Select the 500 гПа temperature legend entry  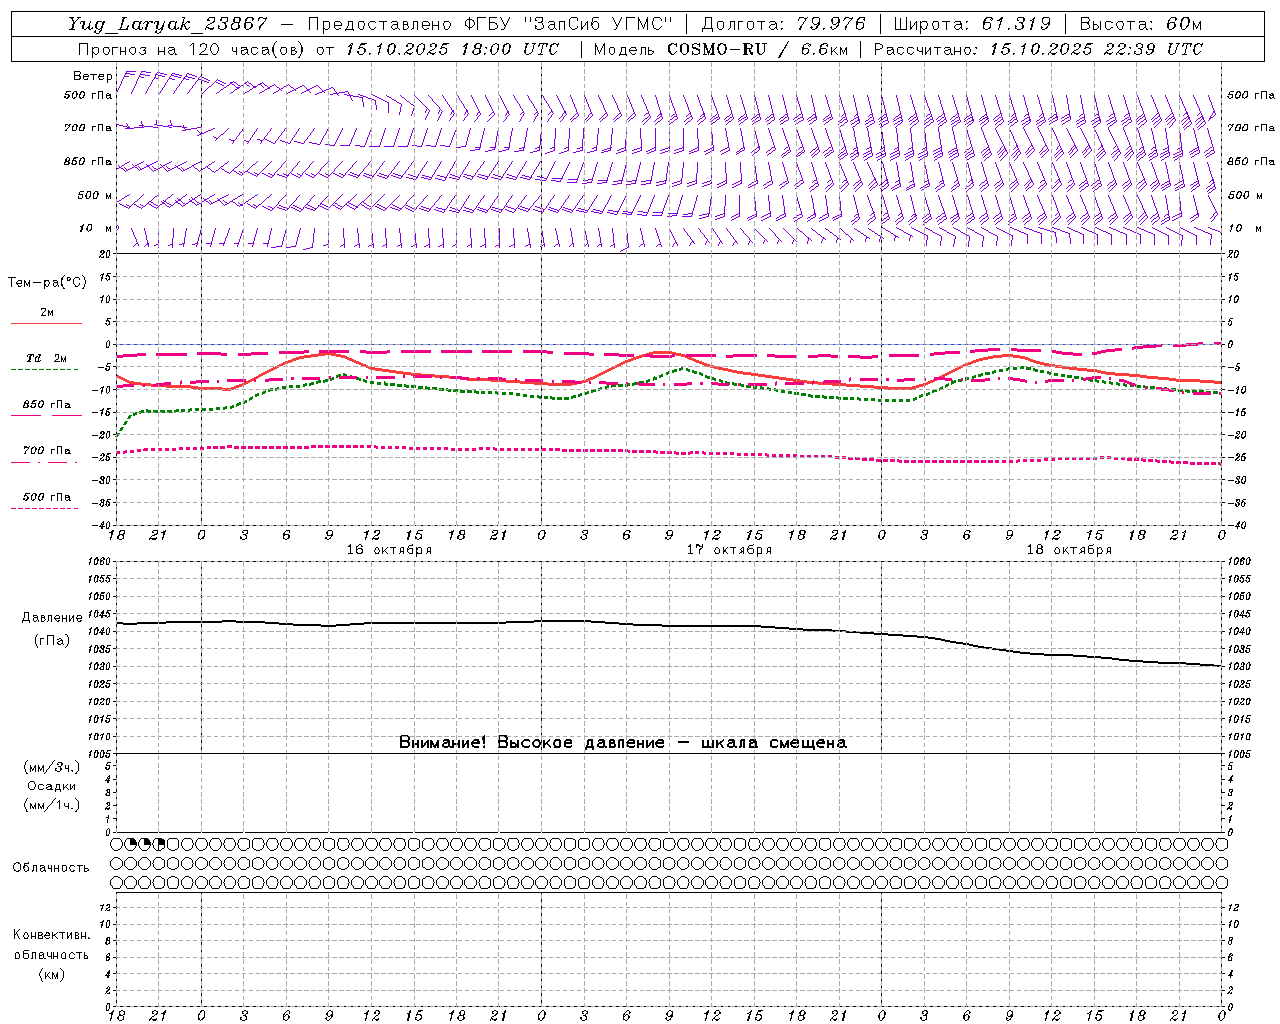(47, 497)
